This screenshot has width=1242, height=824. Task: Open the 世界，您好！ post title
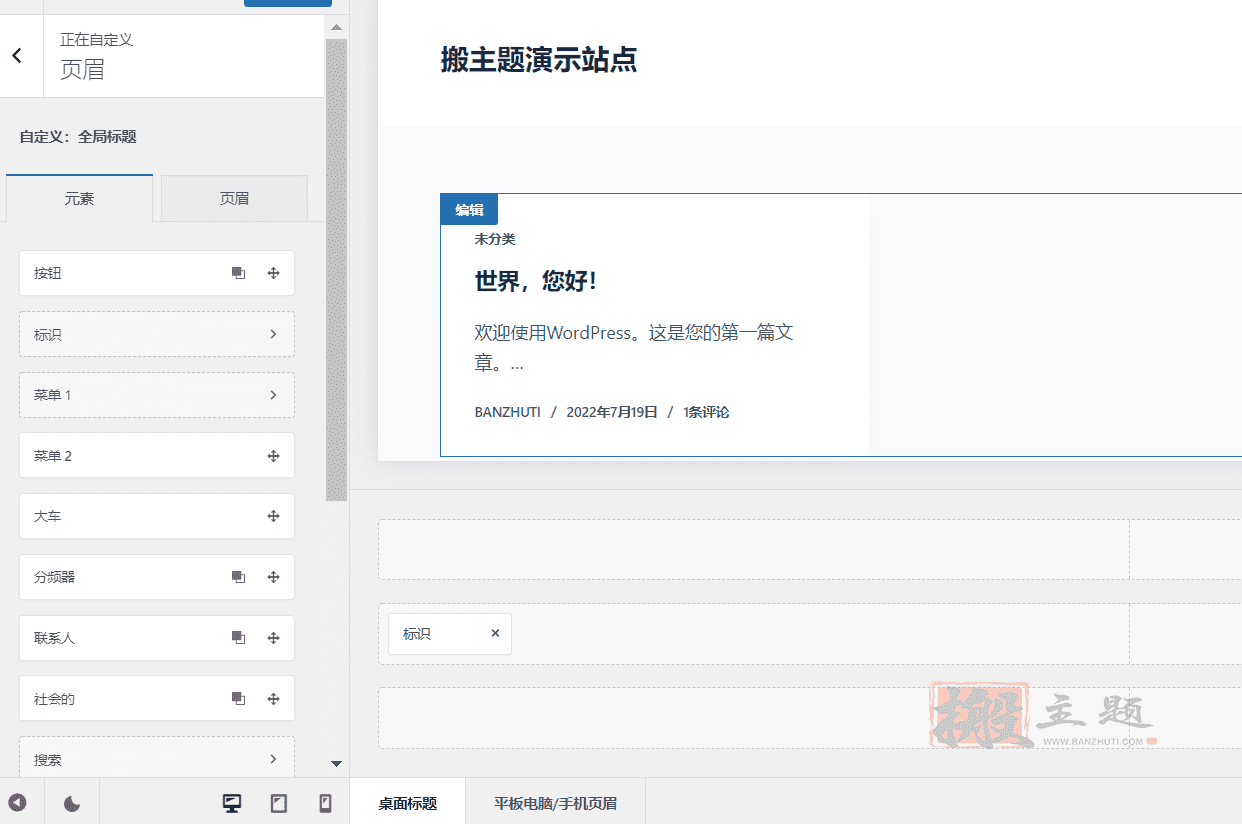point(536,281)
